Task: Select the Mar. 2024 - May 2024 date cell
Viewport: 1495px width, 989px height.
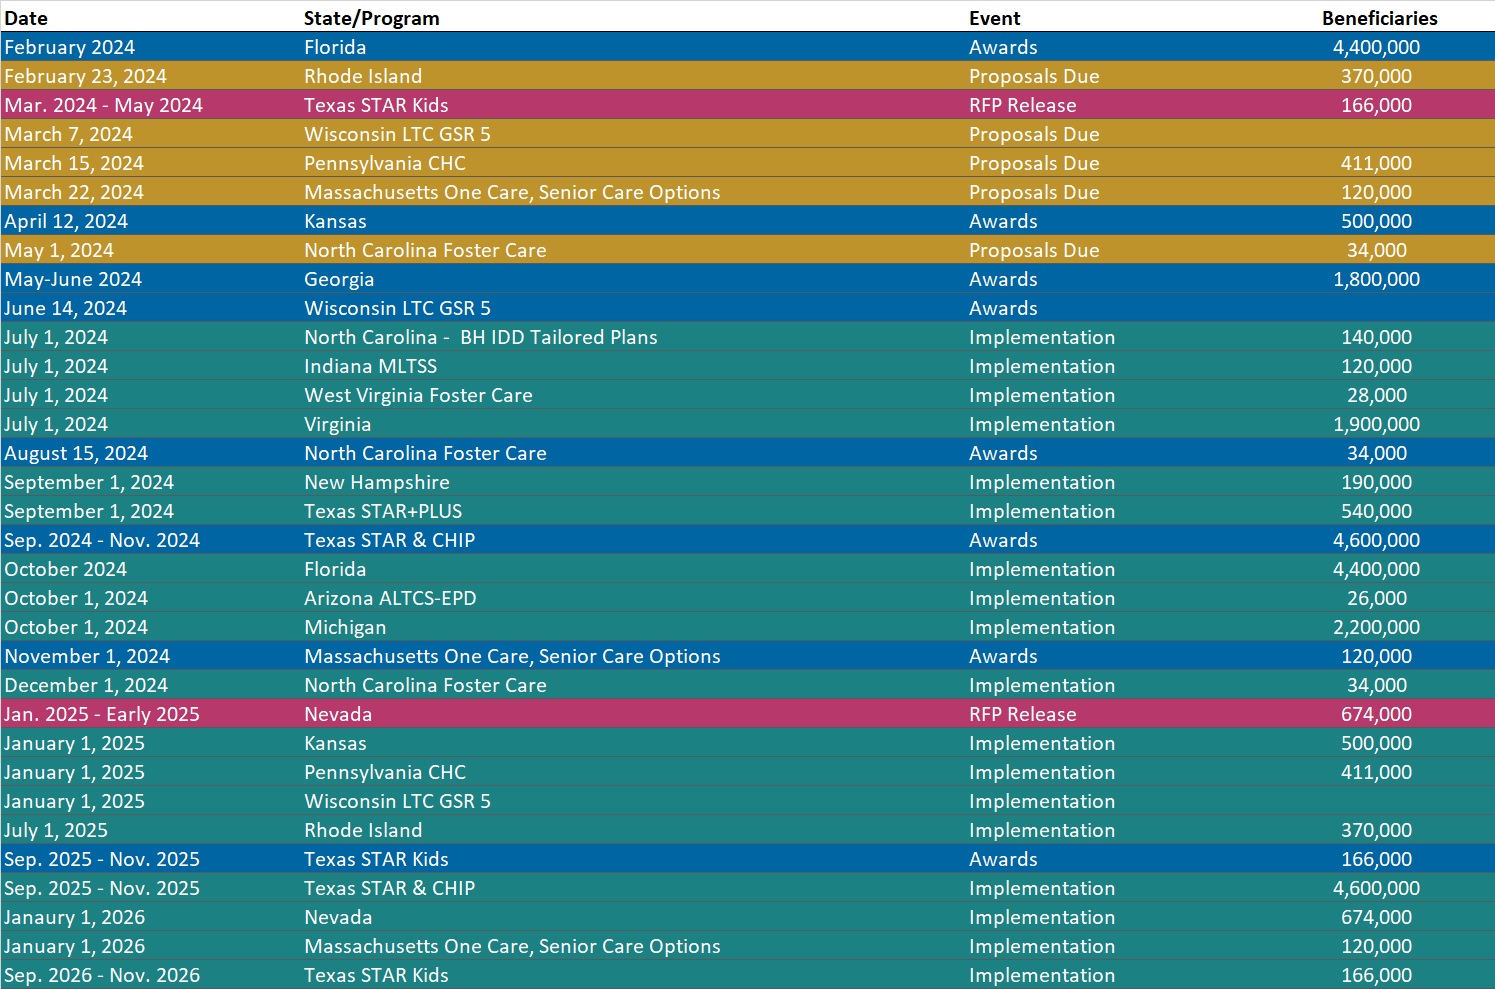Action: [103, 105]
